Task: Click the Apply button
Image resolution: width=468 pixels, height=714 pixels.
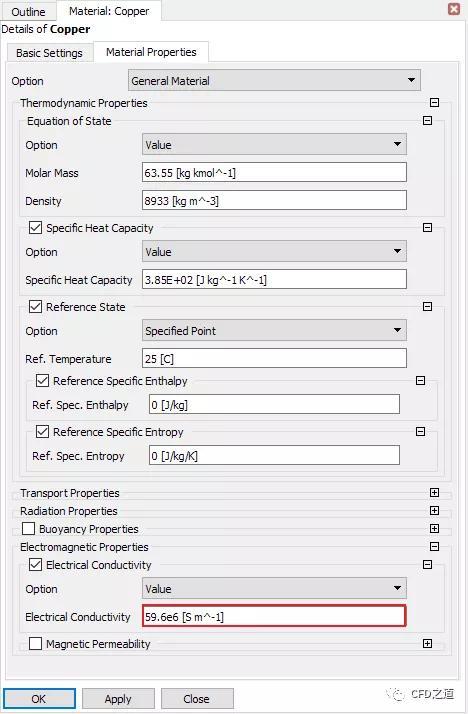Action: coord(118,699)
